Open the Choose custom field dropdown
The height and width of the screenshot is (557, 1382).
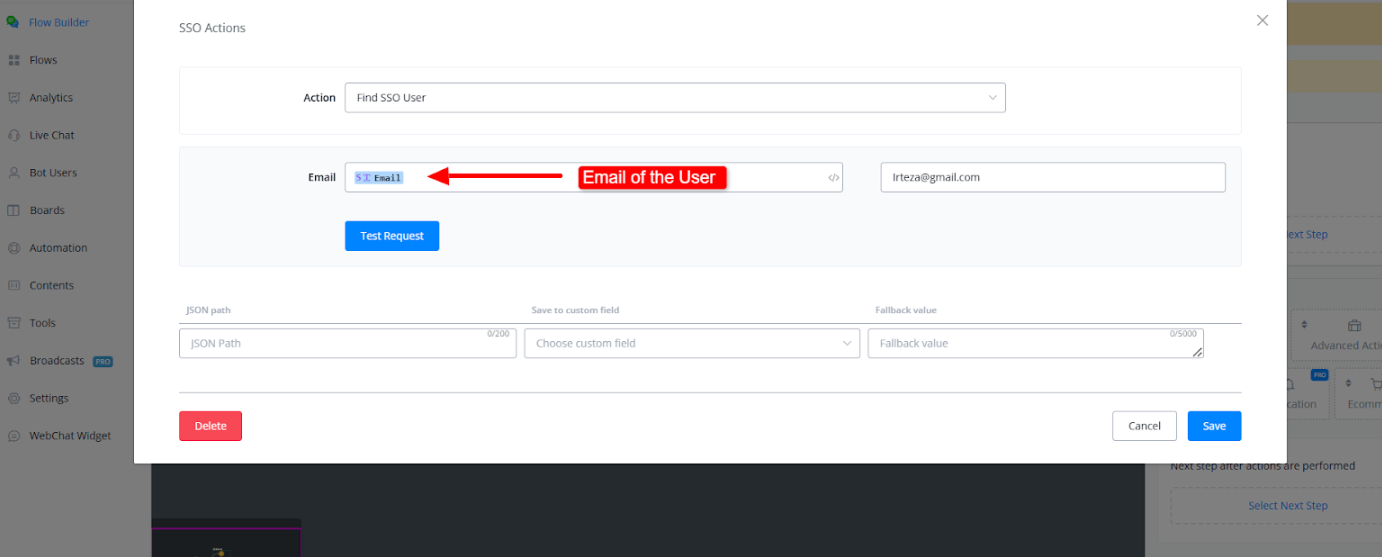pos(691,343)
